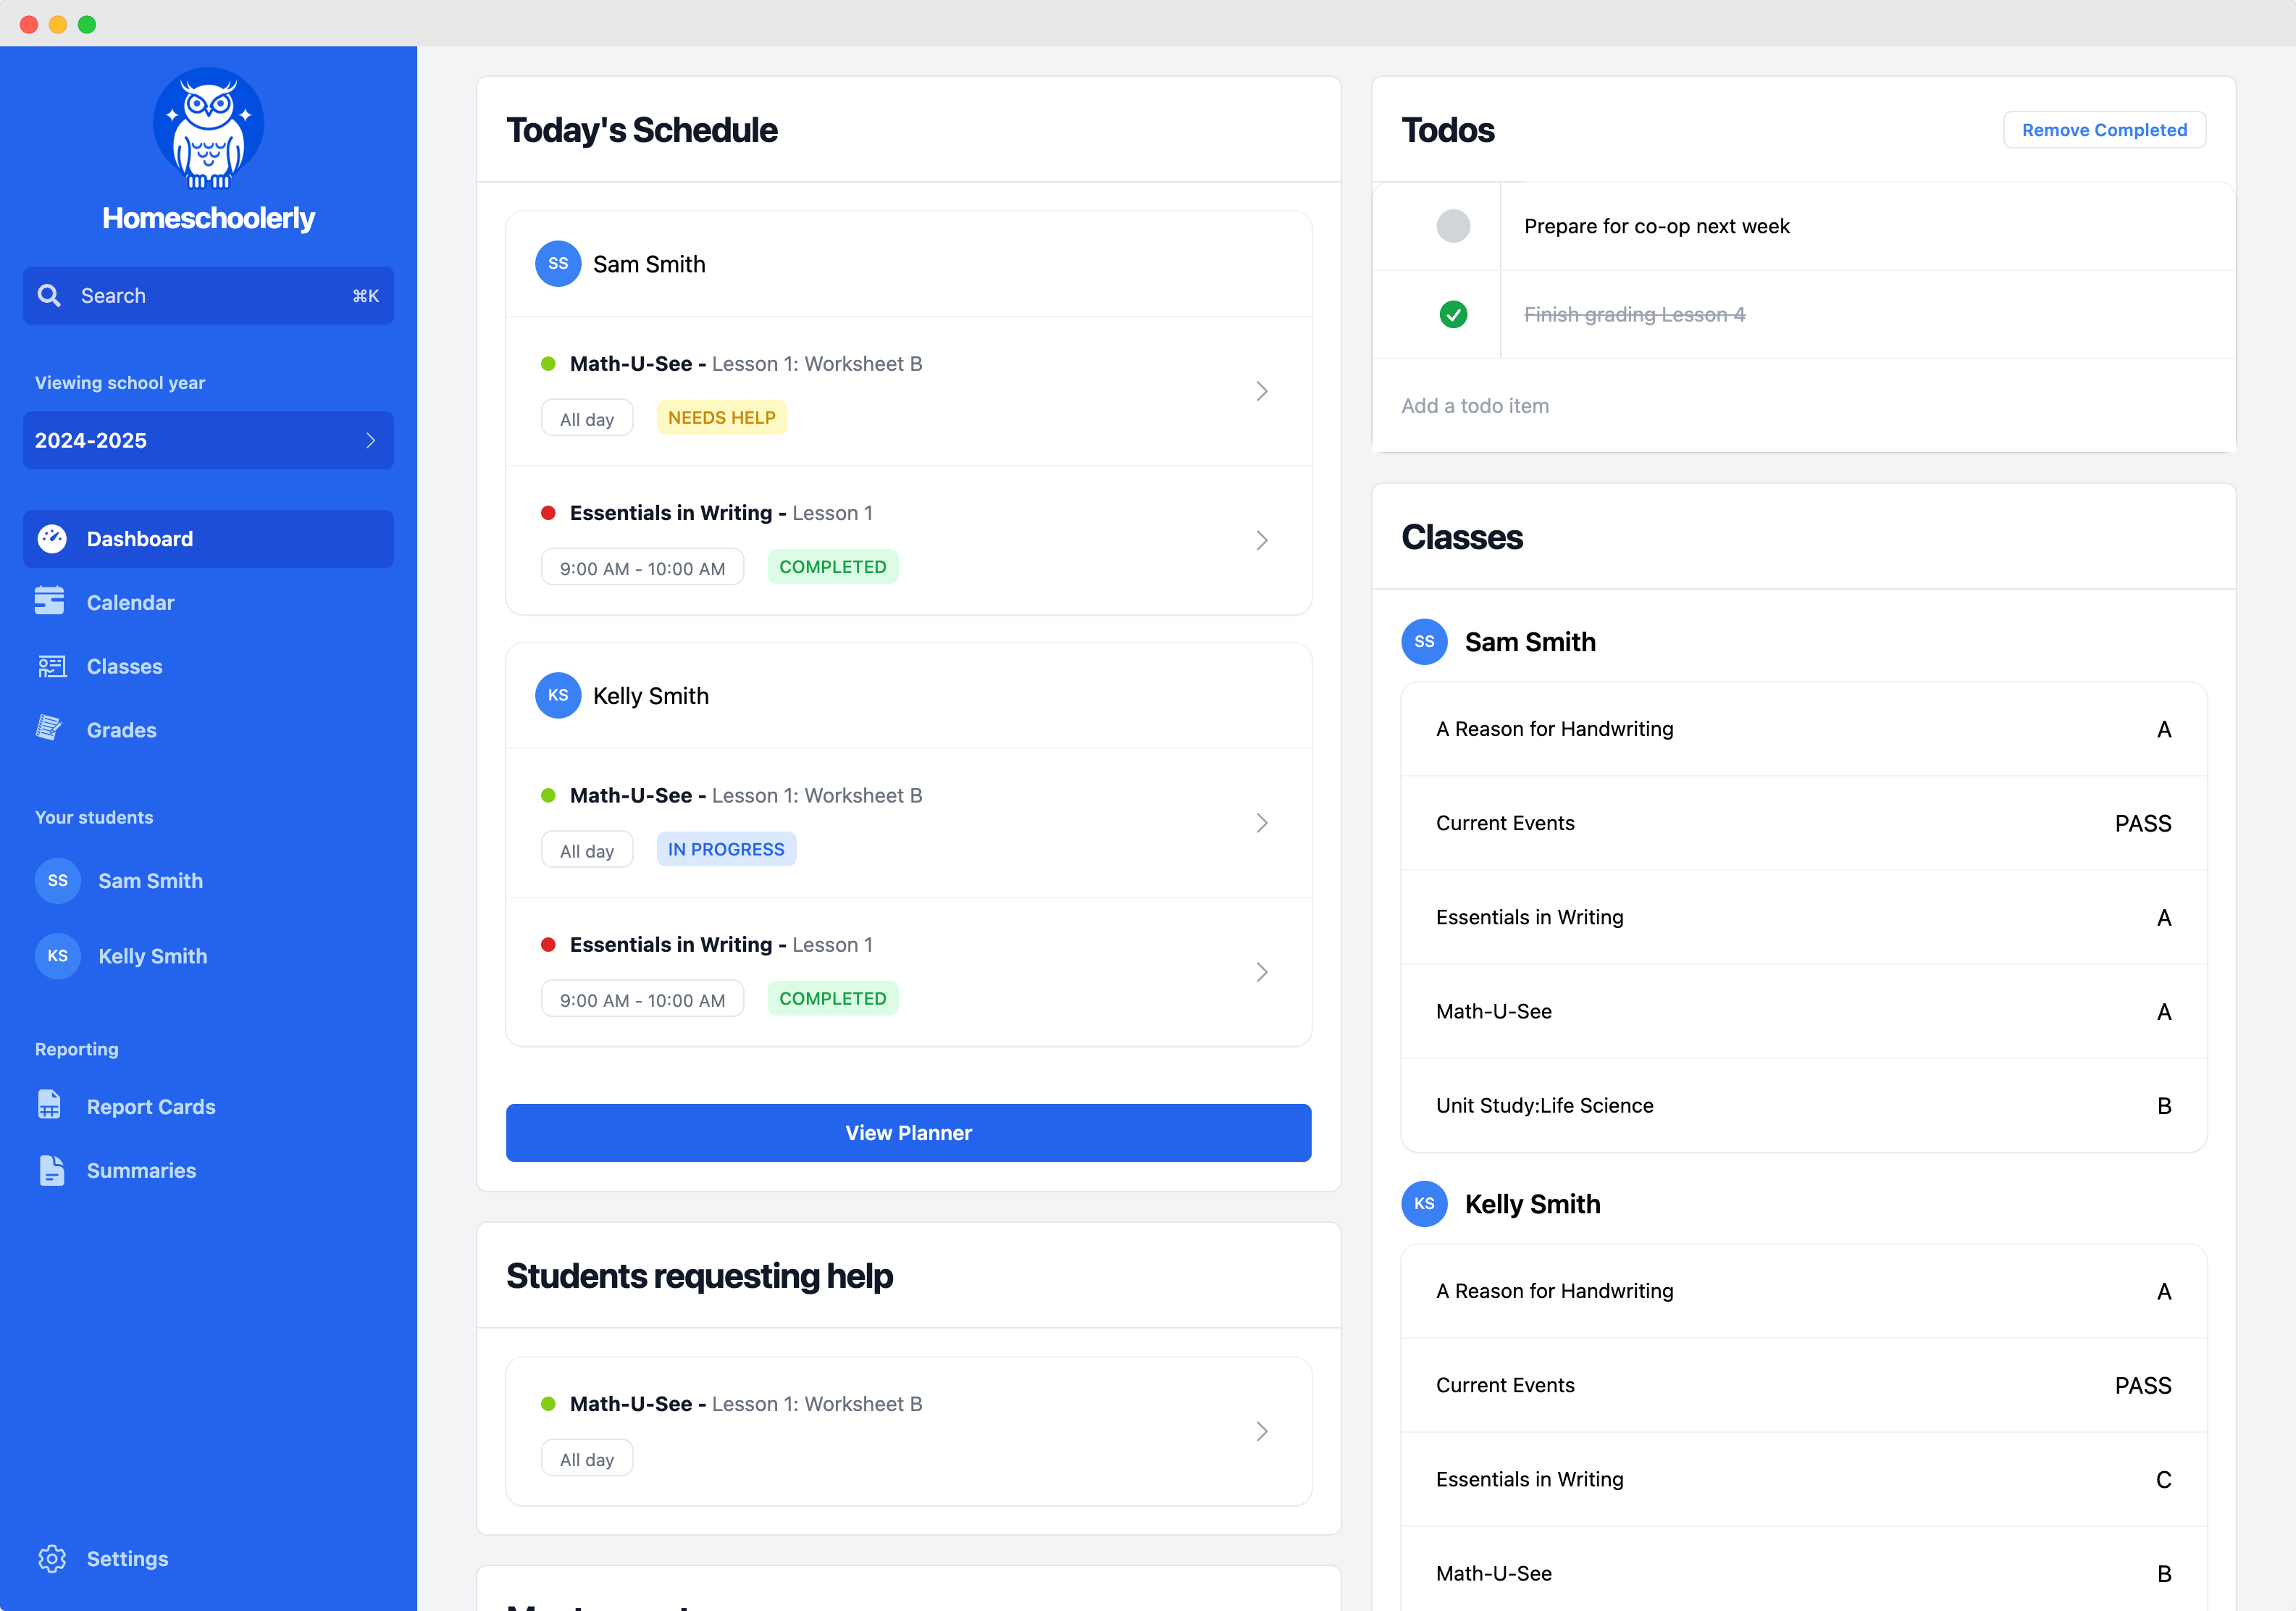Viewport: 2296px width, 1611px height.
Task: Click Remove Completed in Todos
Action: pyautogui.click(x=2104, y=129)
